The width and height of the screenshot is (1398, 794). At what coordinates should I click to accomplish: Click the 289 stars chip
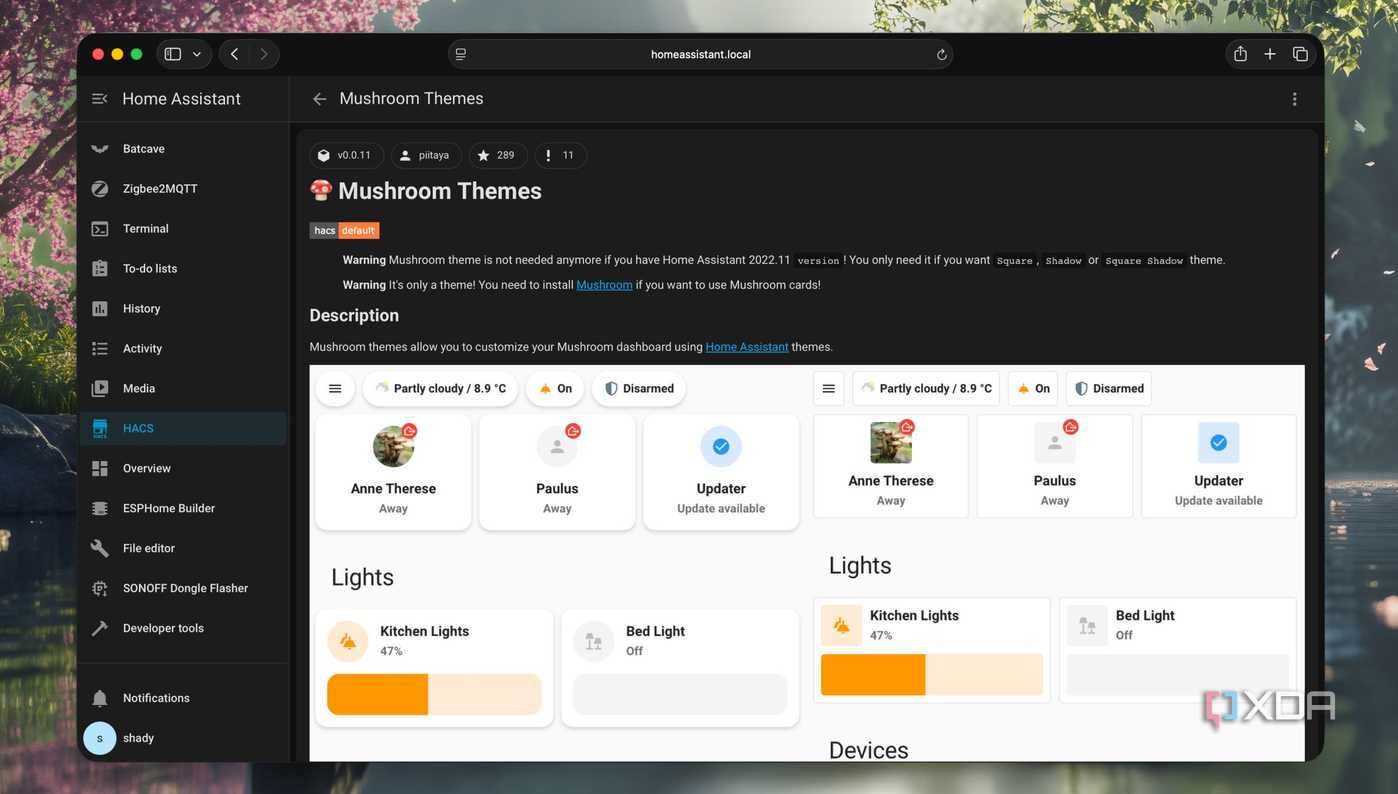pyautogui.click(x=498, y=156)
